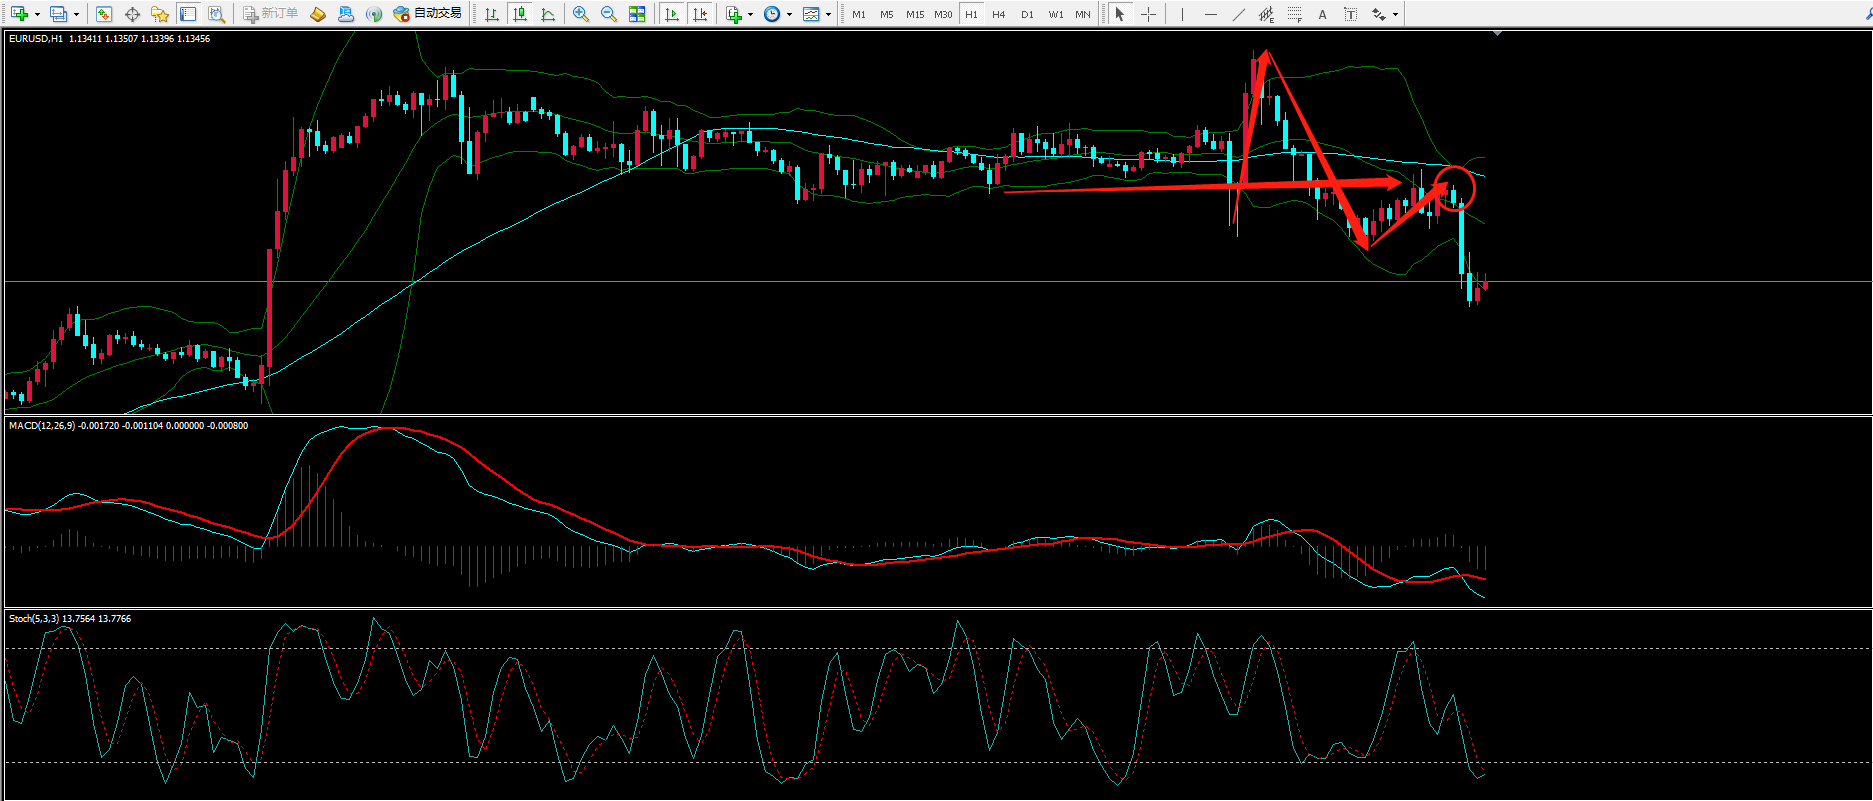This screenshot has width=1873, height=801.
Task: Select the trendline drawing tool
Action: [1239, 14]
